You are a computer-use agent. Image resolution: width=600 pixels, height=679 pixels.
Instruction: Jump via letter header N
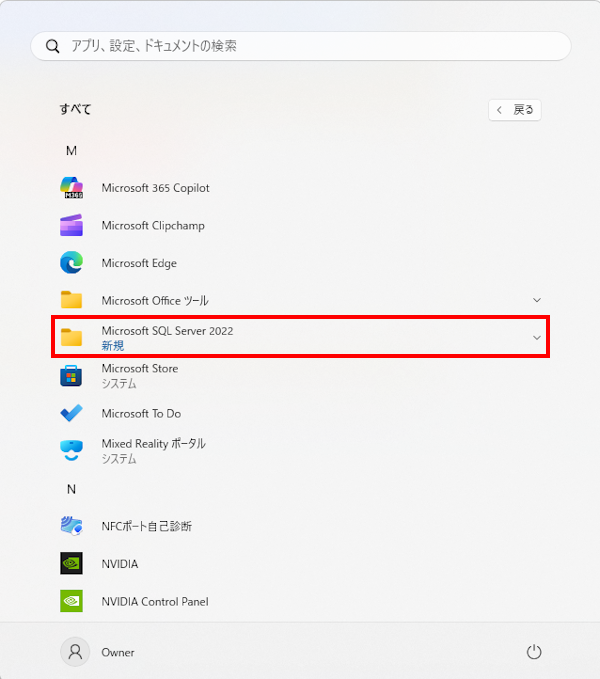pyautogui.click(x=71, y=489)
